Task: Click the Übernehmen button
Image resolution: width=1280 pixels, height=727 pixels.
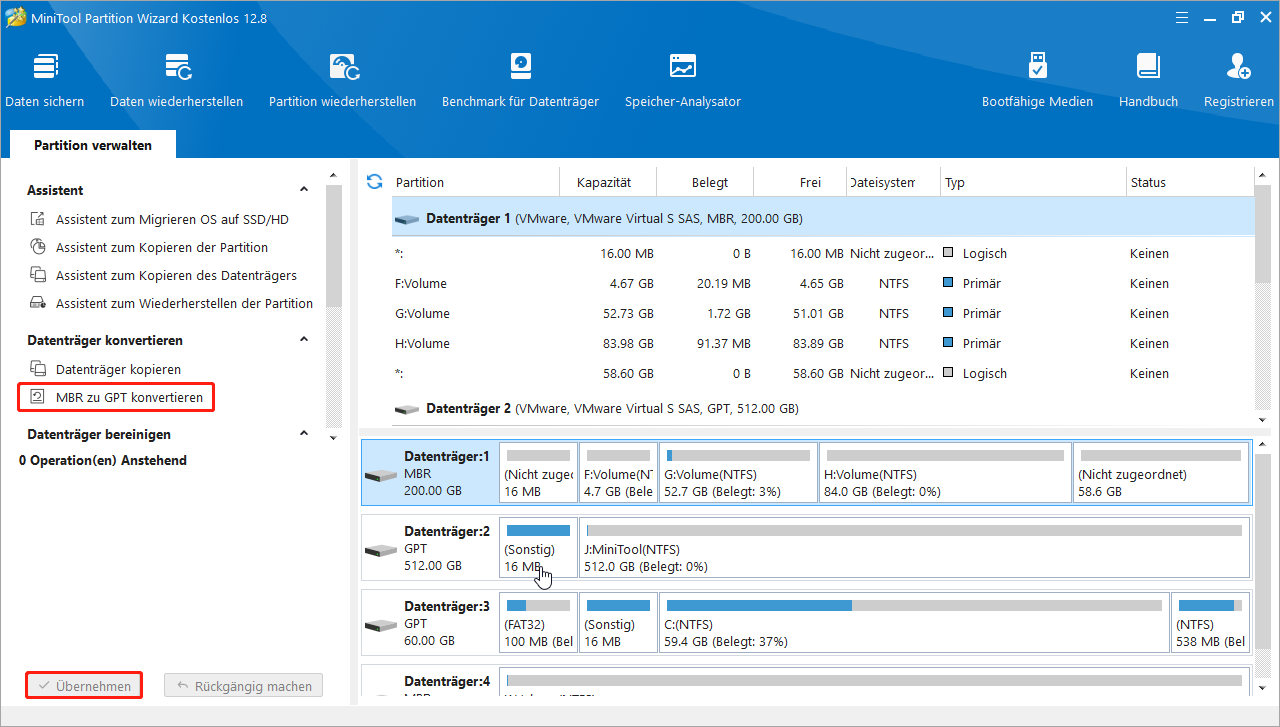Action: click(83, 686)
